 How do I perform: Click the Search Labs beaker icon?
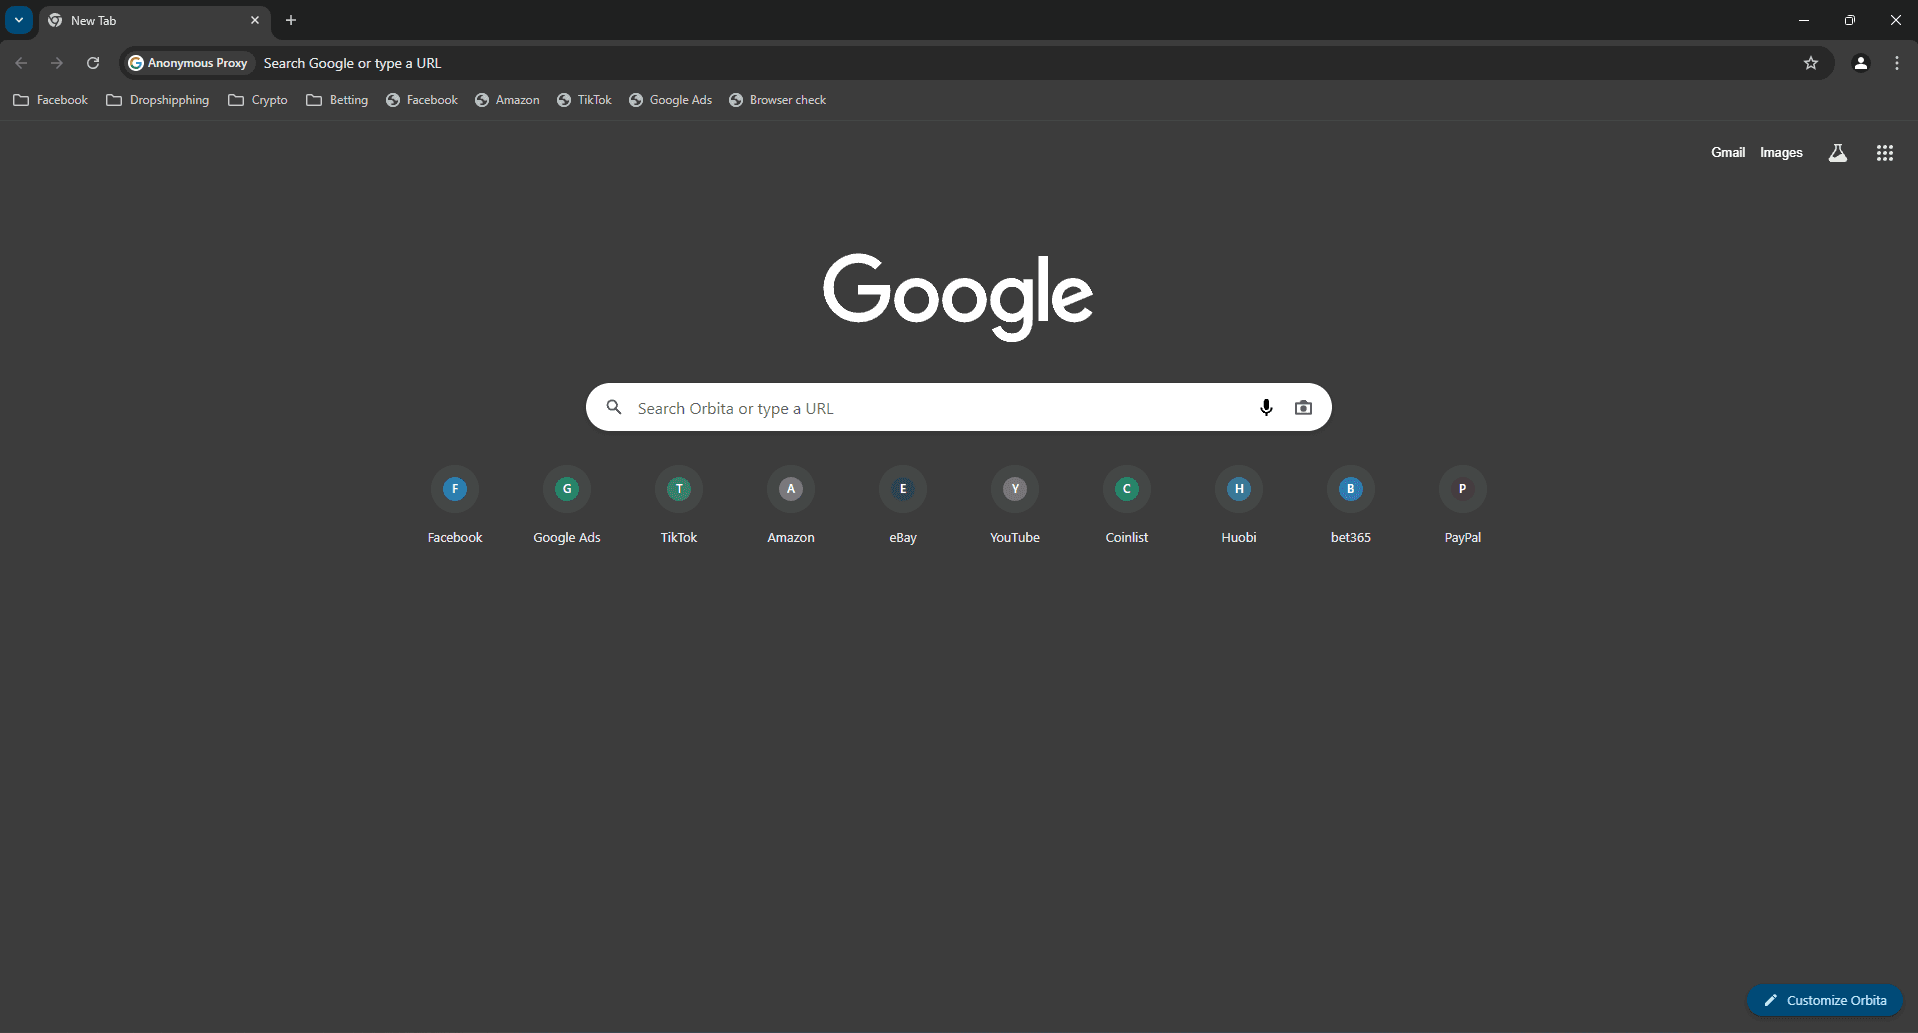1838,152
